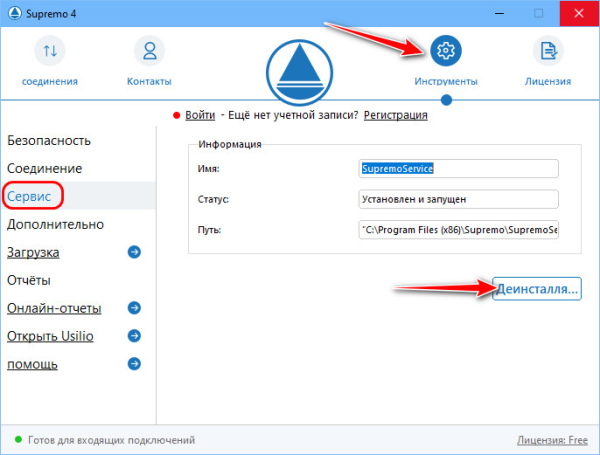
Task: Click the arrow icon next to Онлайн-отчеты
Action: click(x=134, y=308)
